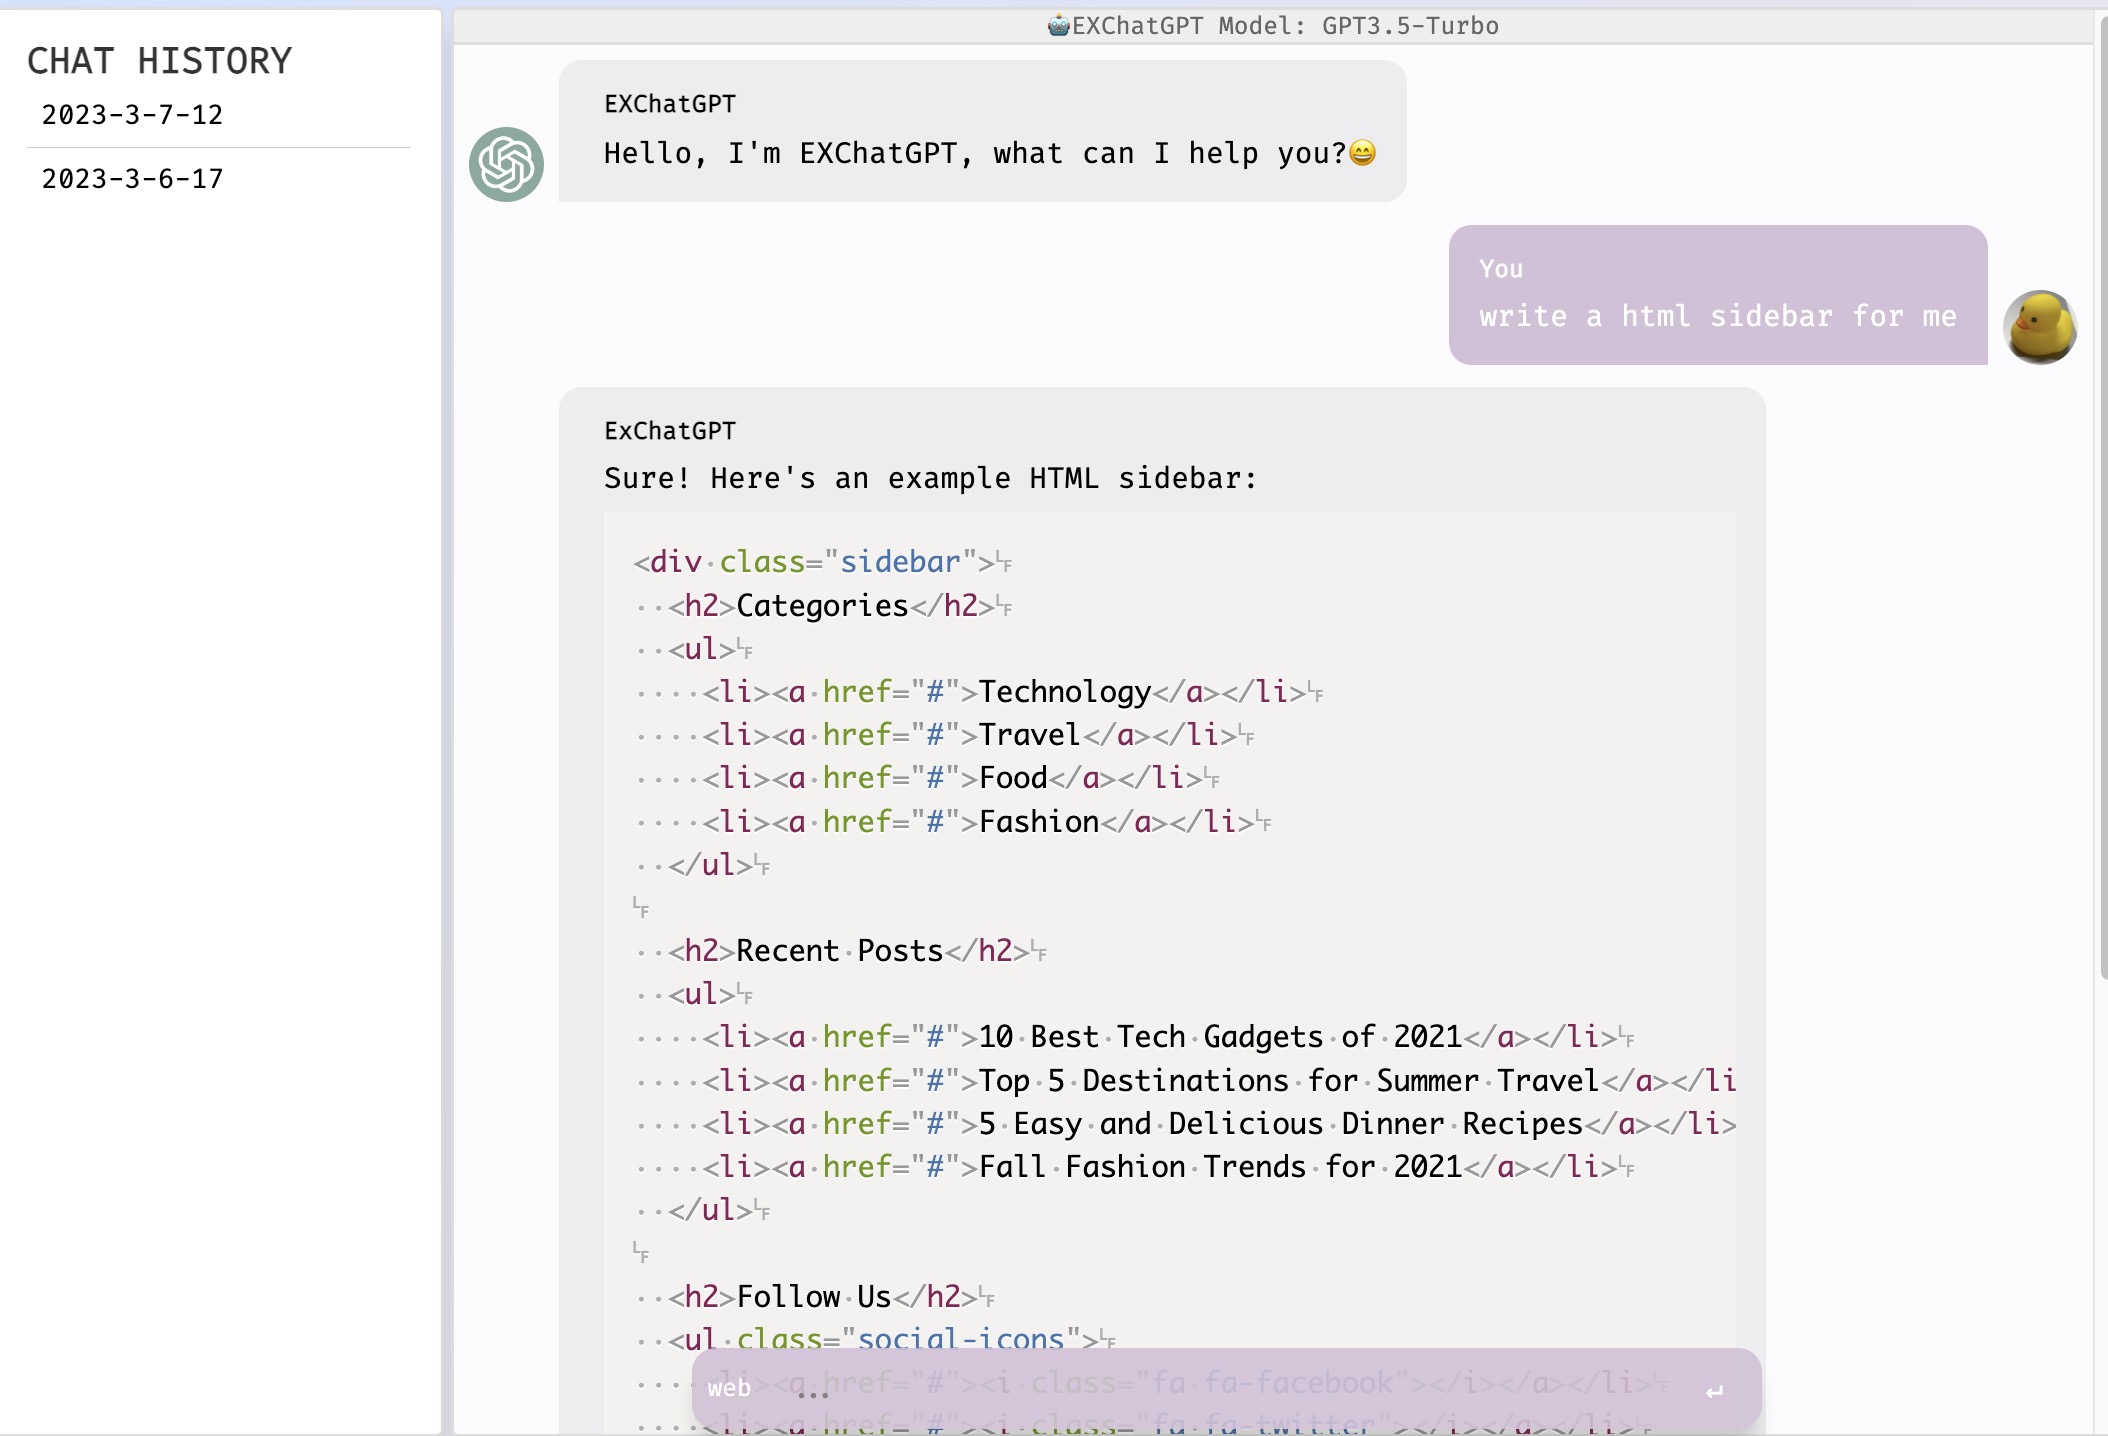
Task: Expand the 2023-3-6-17 conversation entry
Action: (133, 178)
